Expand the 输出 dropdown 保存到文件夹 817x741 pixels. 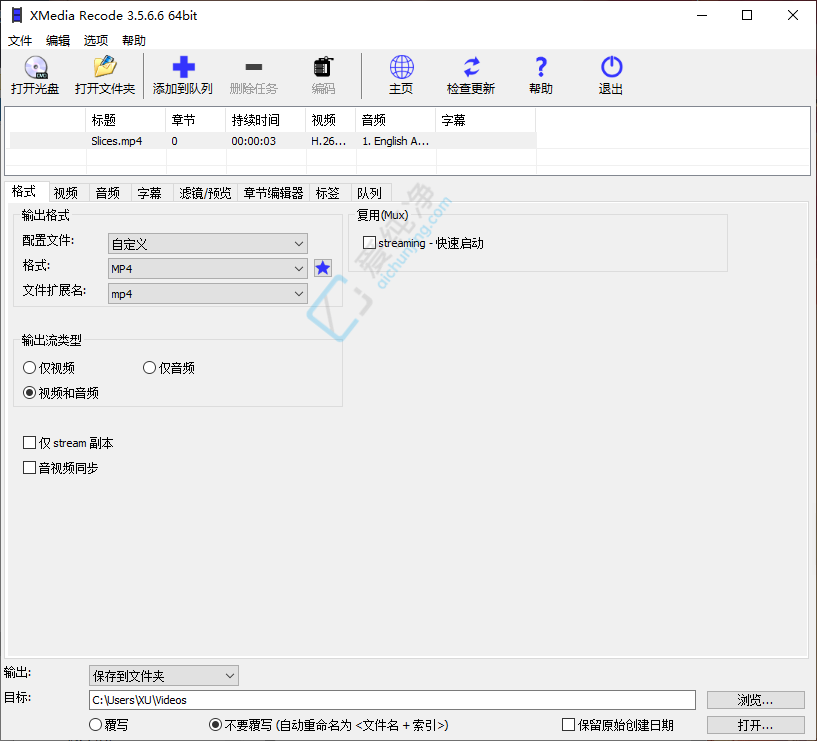coord(164,676)
